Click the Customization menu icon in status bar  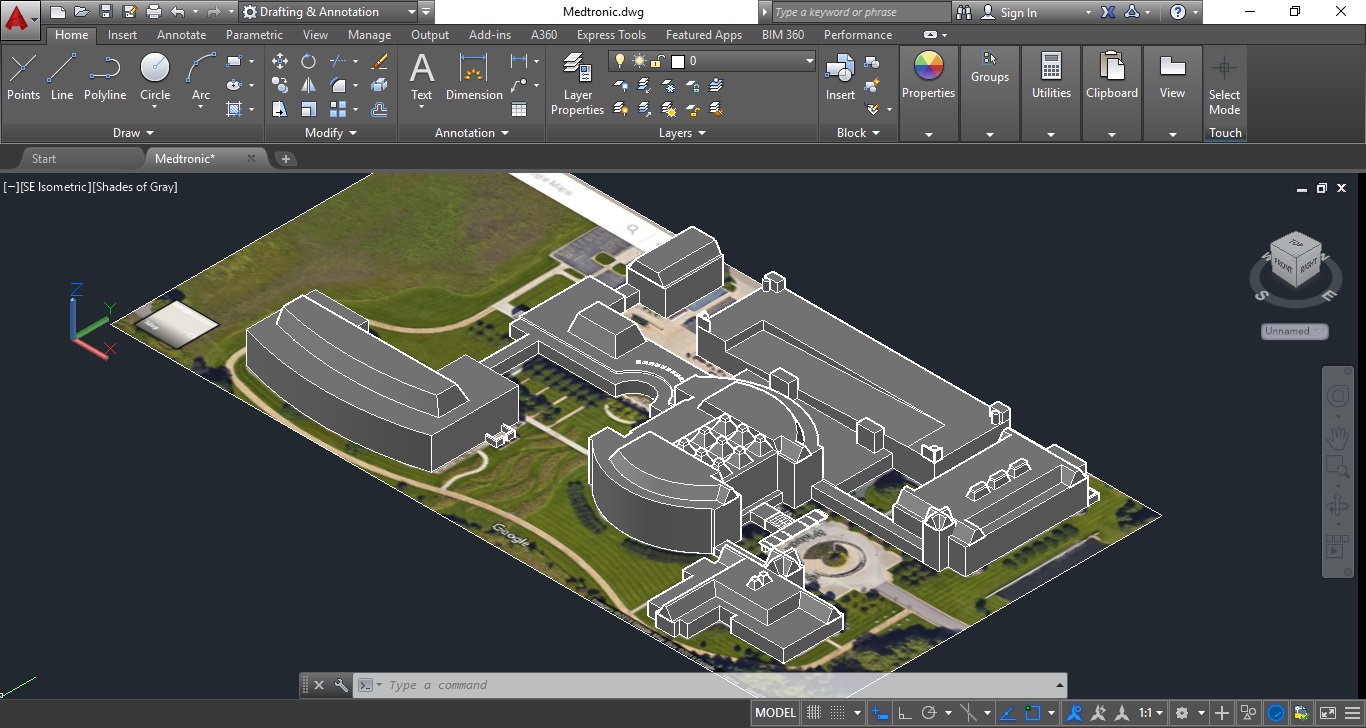1353,713
